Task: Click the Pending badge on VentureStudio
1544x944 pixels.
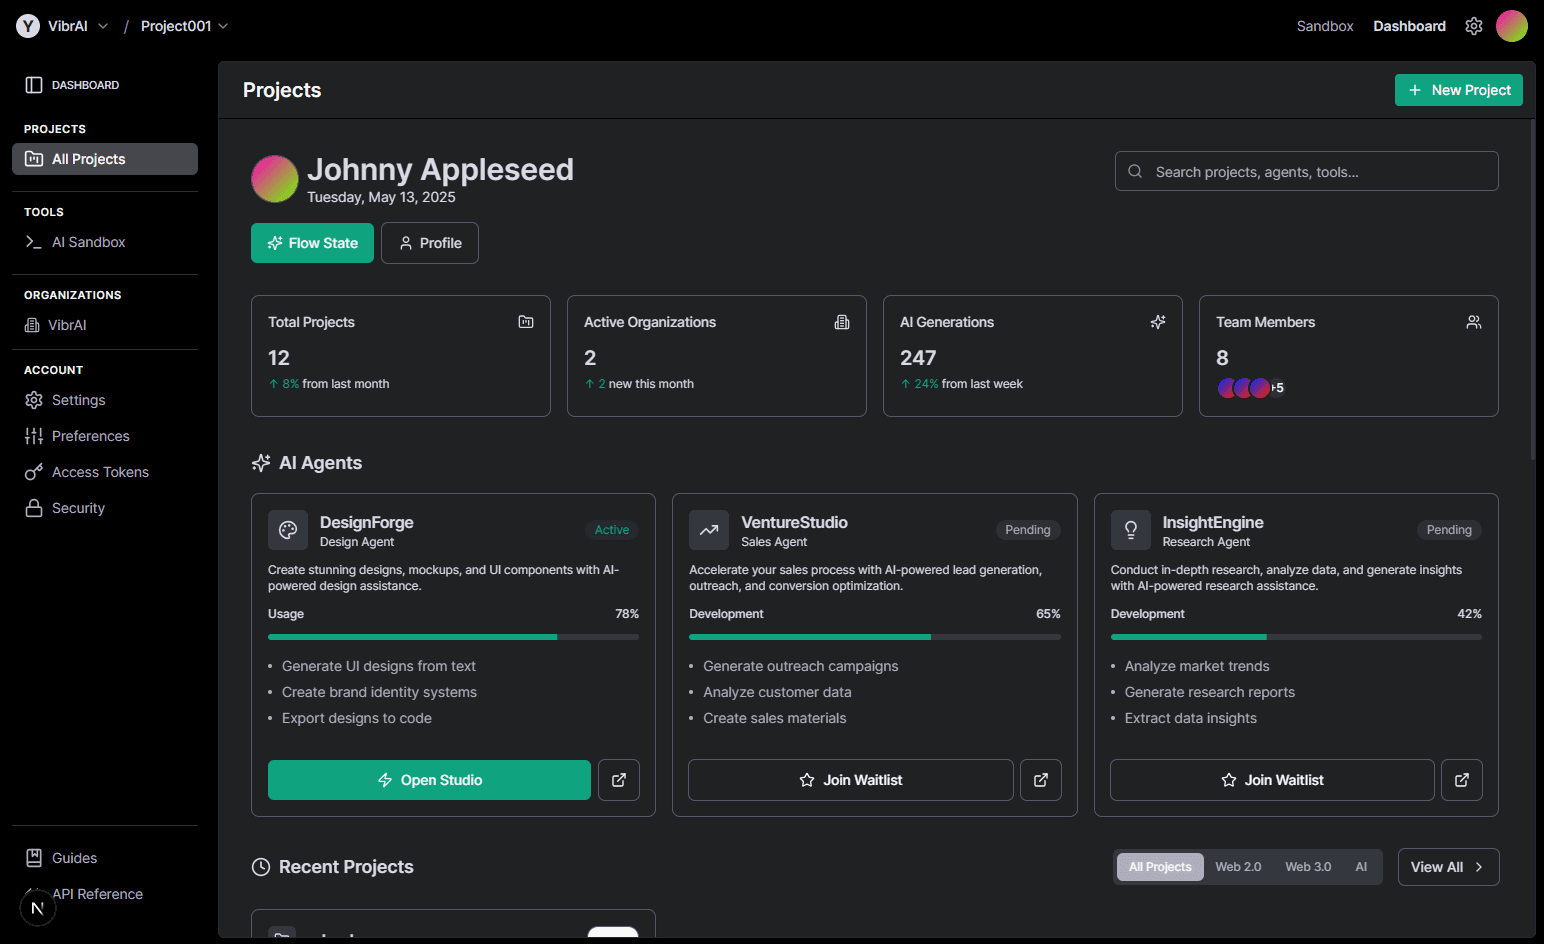Action: click(1028, 530)
